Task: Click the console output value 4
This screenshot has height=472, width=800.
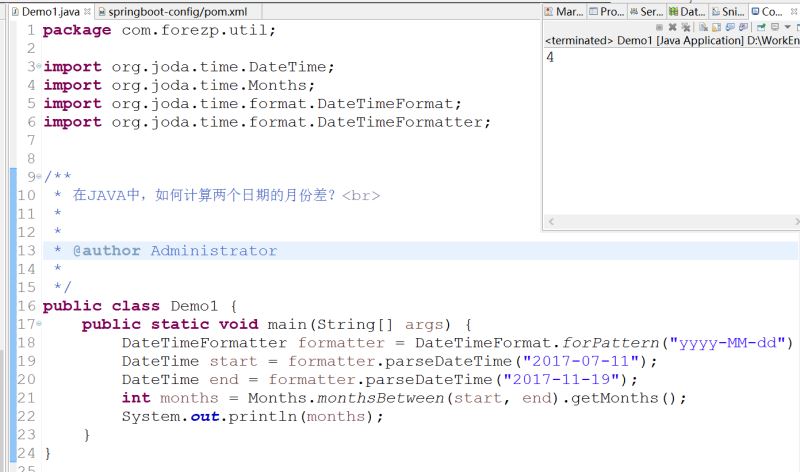Action: (x=550, y=57)
